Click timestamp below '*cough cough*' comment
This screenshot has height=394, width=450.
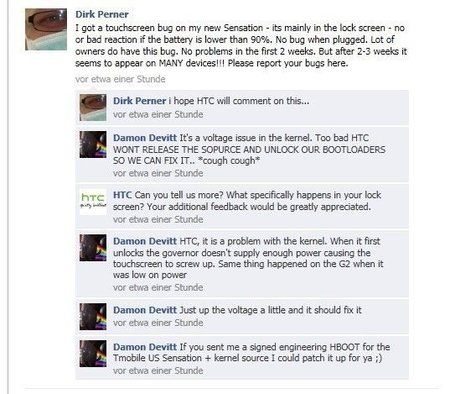click(x=158, y=173)
